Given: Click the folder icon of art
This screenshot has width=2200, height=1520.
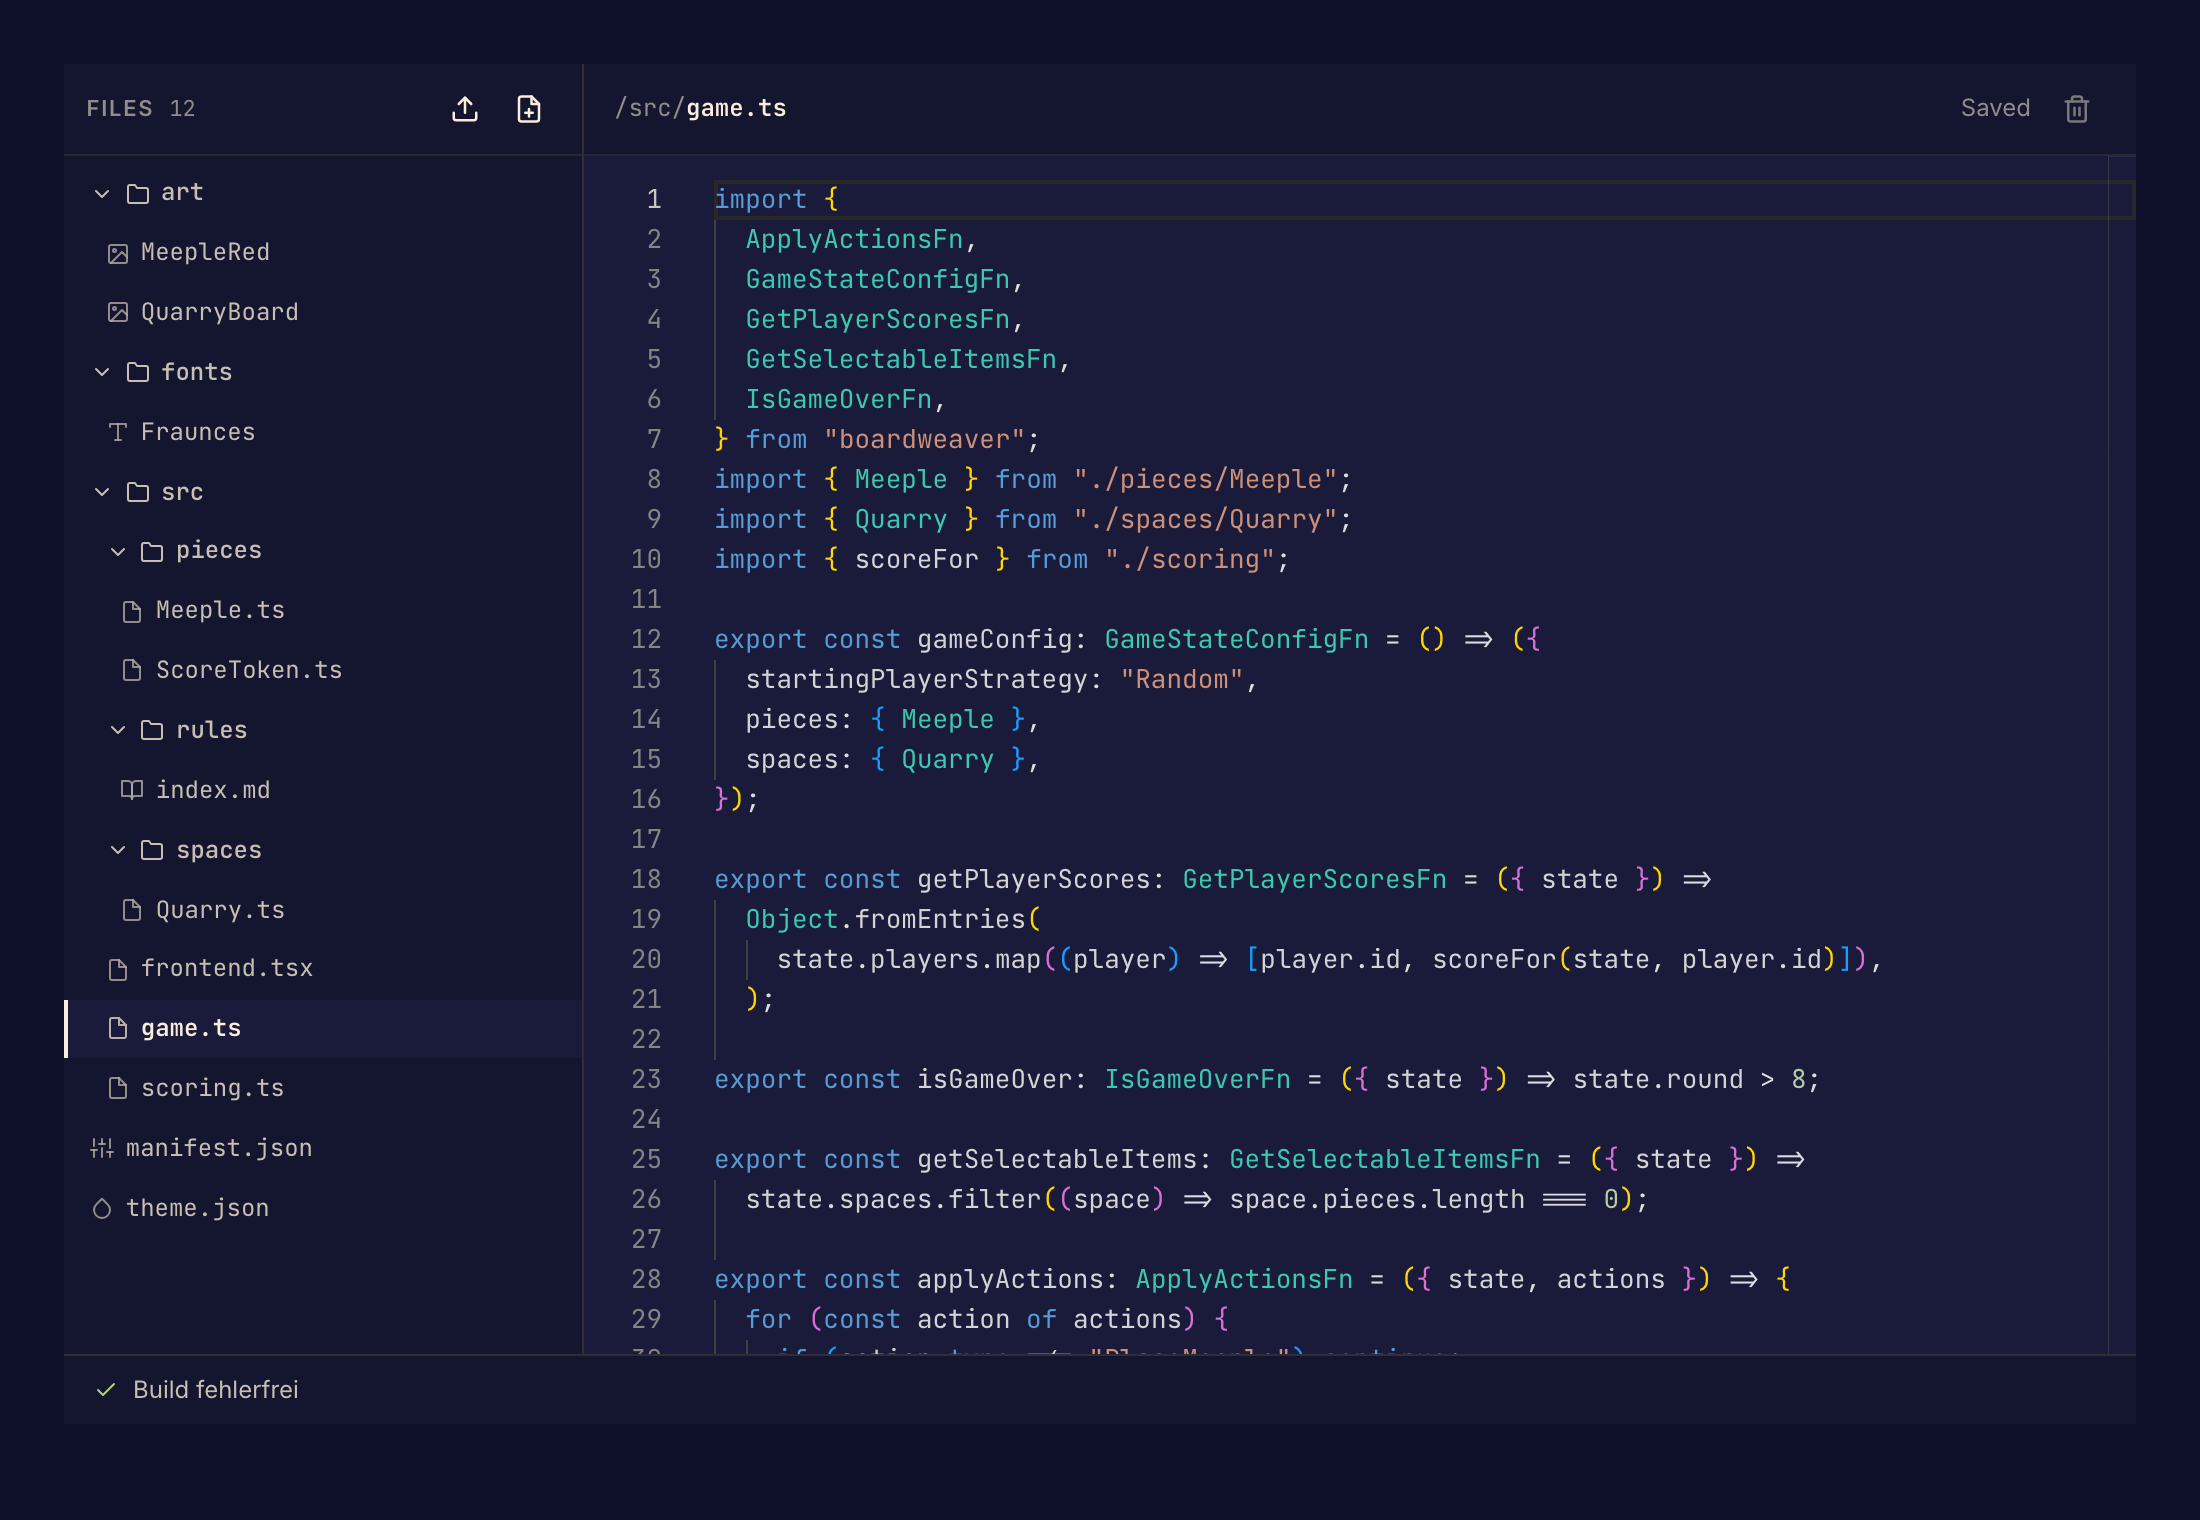Looking at the screenshot, I should pyautogui.click(x=138, y=193).
